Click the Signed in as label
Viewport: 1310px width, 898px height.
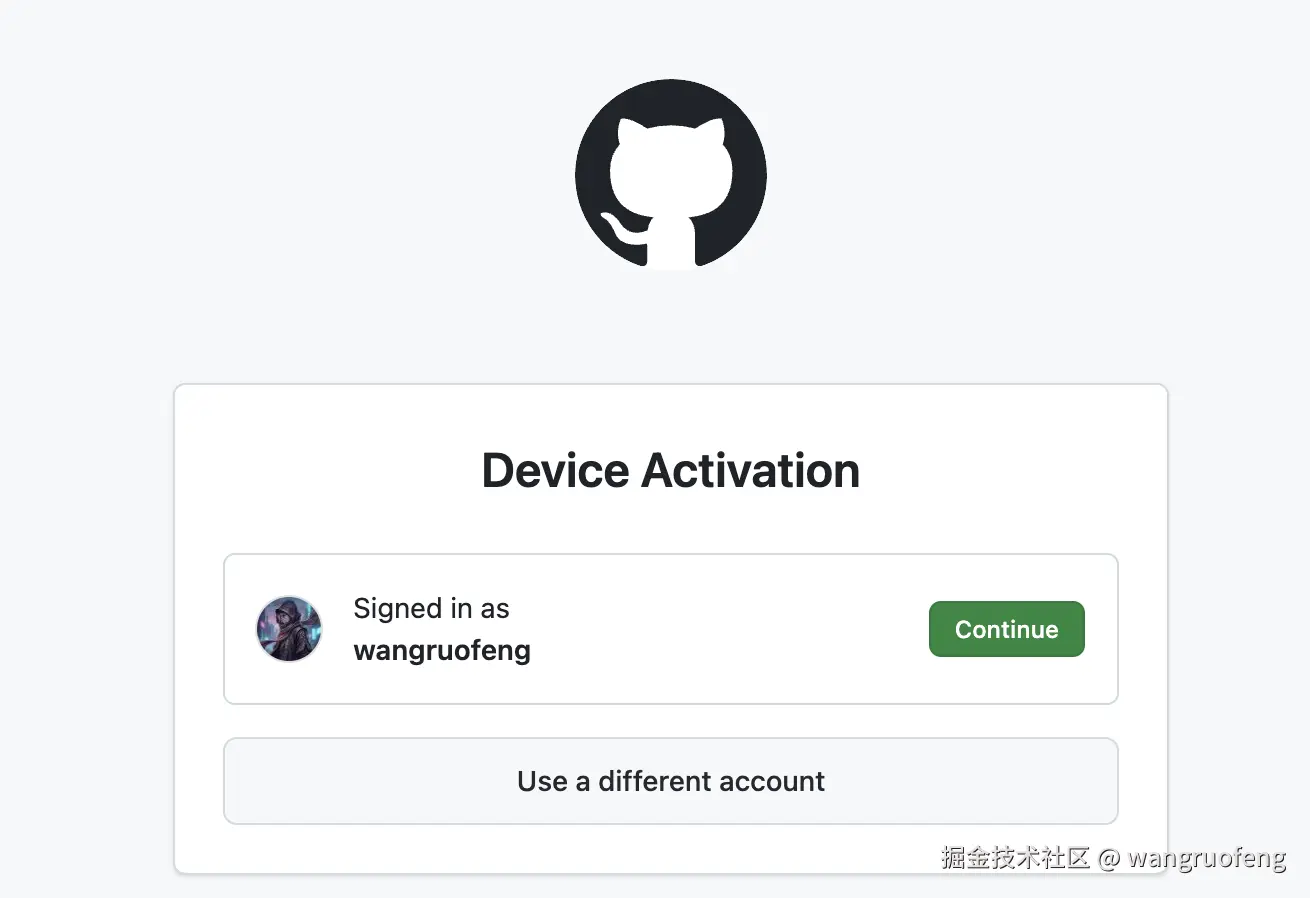click(431, 608)
